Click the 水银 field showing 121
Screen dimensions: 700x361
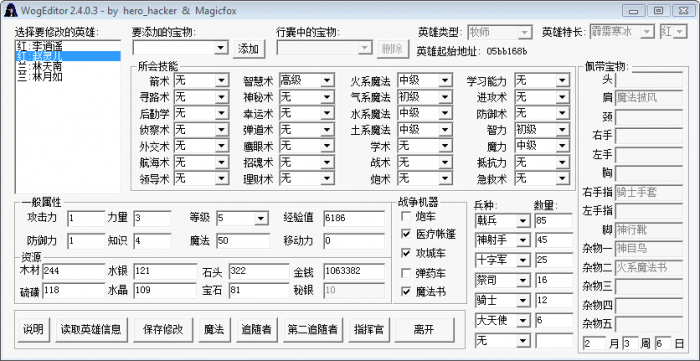[165, 271]
